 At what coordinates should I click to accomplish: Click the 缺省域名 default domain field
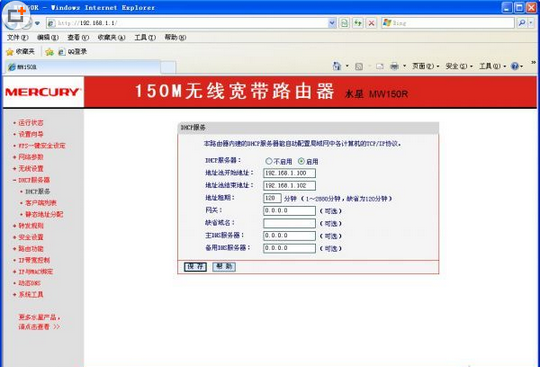pyautogui.click(x=289, y=223)
